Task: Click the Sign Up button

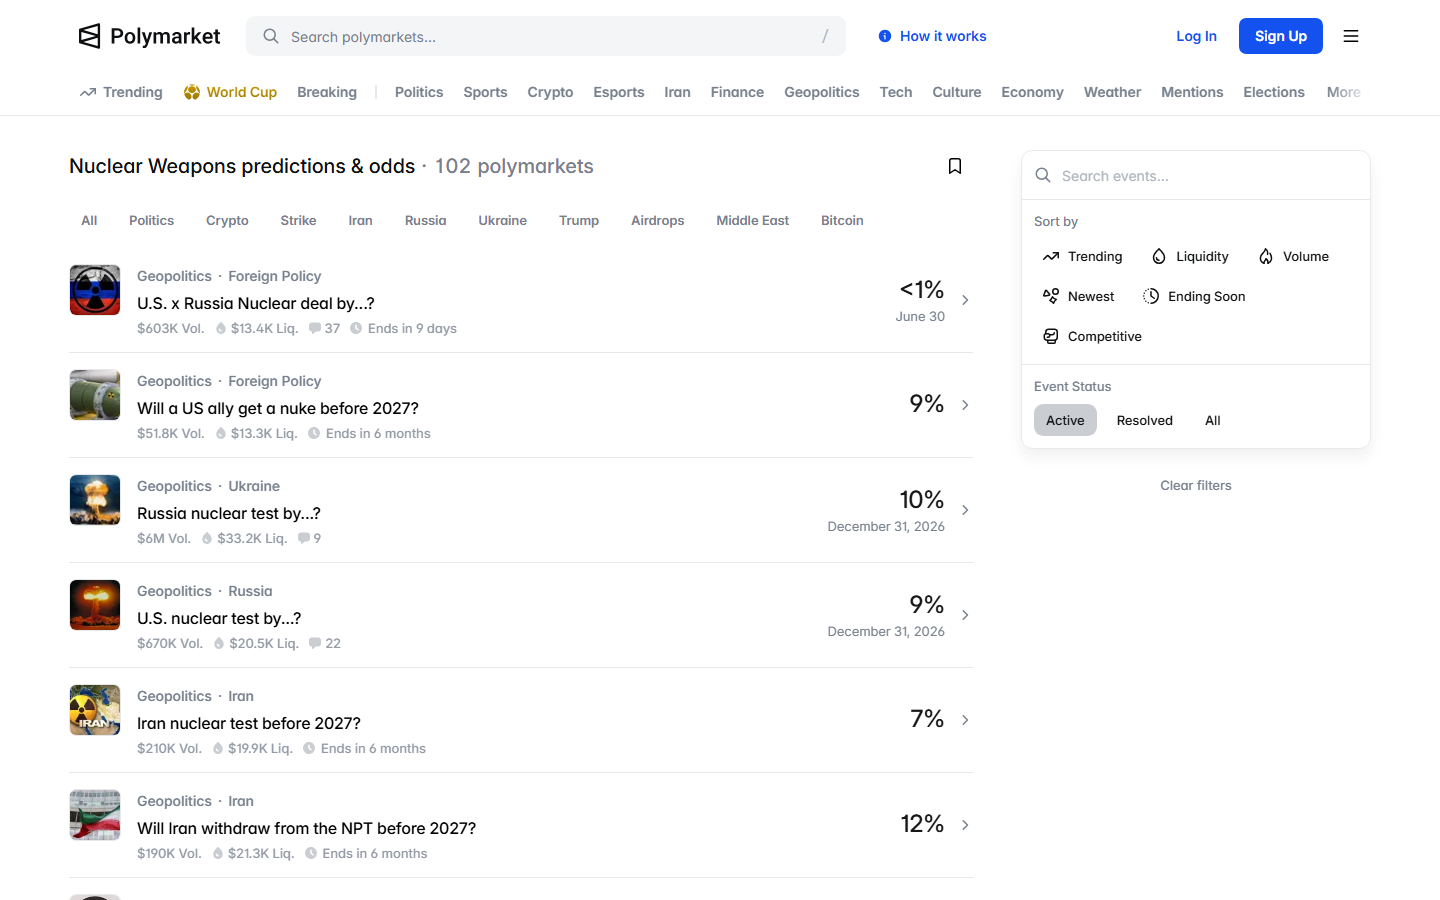Action: [1281, 36]
